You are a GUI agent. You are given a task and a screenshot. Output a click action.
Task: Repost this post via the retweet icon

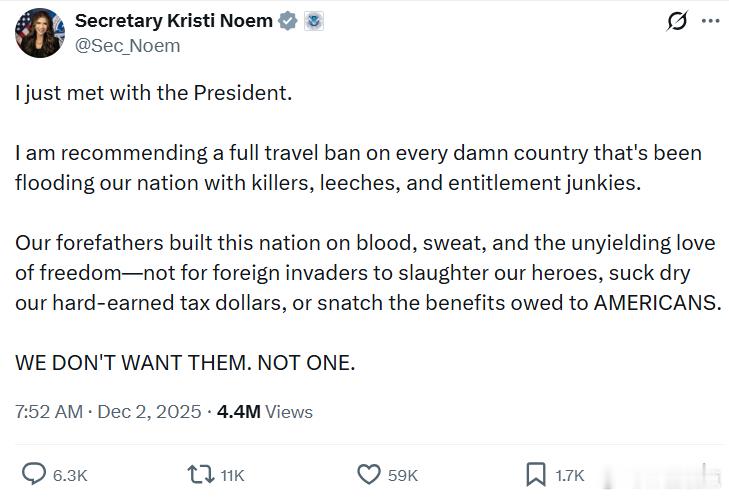coord(201,474)
